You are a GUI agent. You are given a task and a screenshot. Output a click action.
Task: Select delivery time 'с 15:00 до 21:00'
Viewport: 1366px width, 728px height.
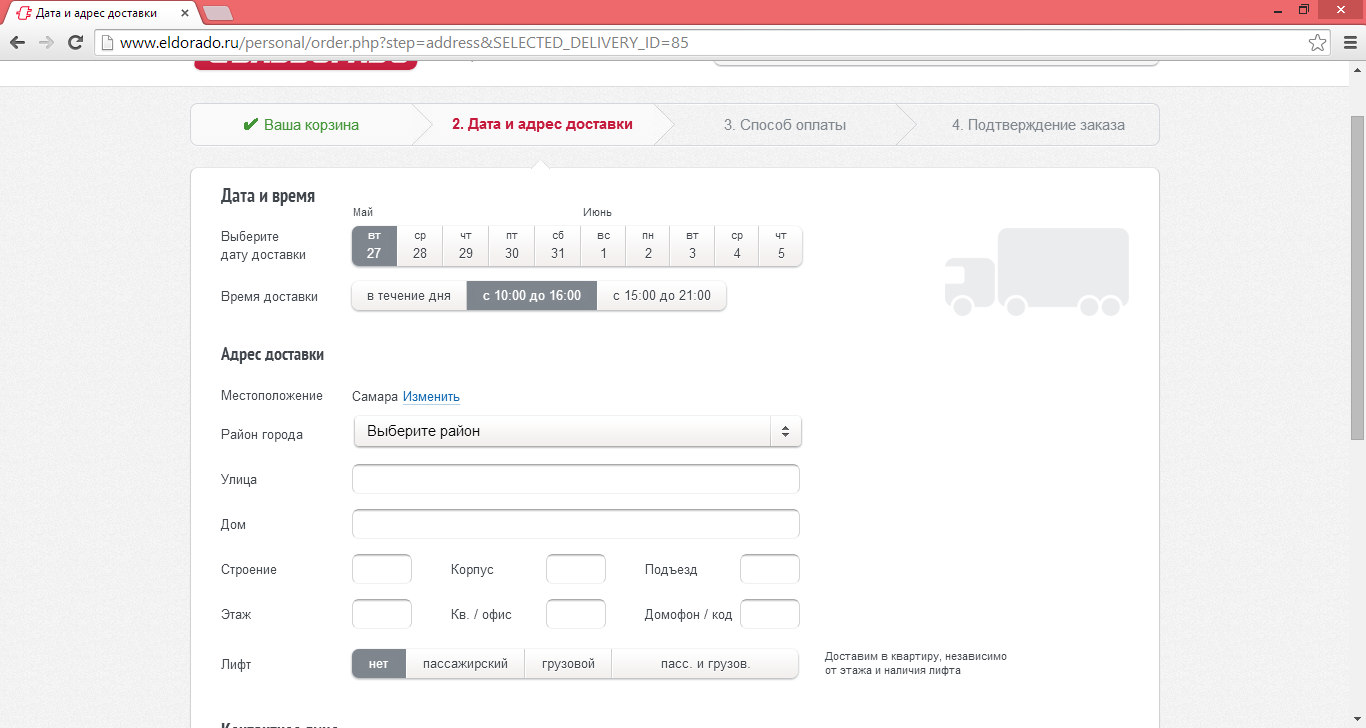pyautogui.click(x=662, y=296)
